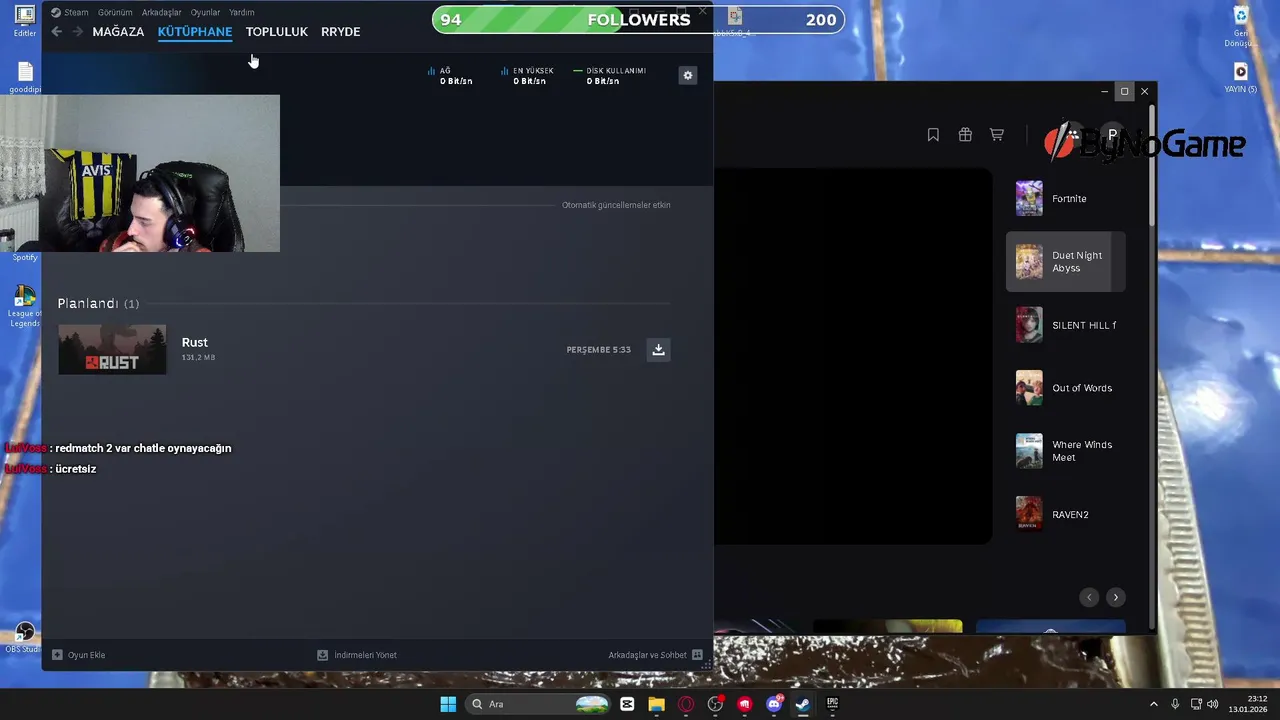Click İndirmeleri Yönet in Steam footer
This screenshot has width=1280, height=720.
357,655
